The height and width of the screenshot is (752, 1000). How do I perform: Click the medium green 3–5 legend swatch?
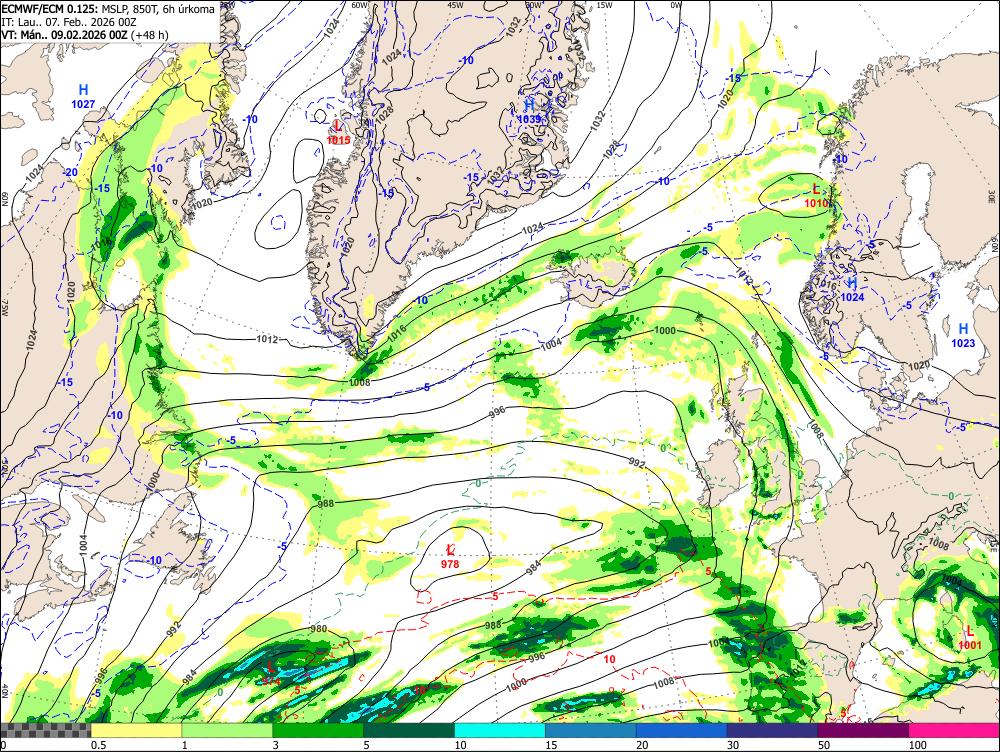click(318, 730)
